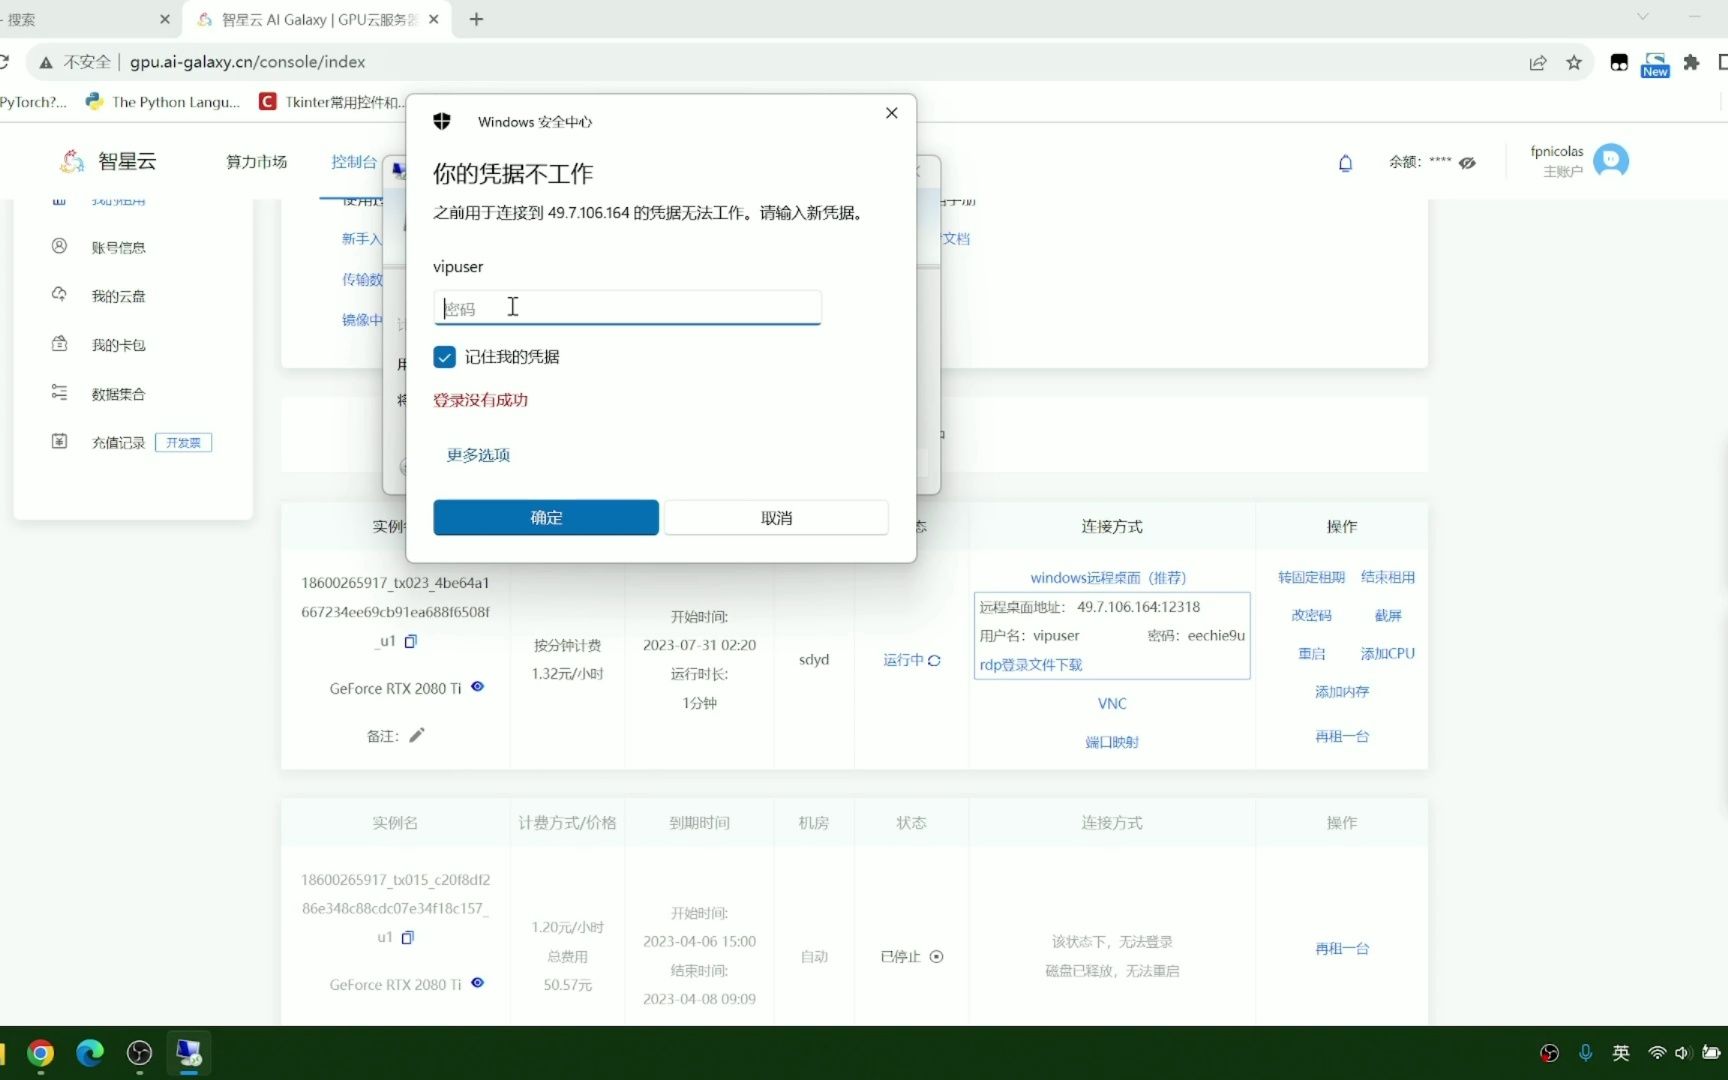This screenshot has height=1080, width=1728.
Task: Open 账号信息 in the sidebar
Action: pyautogui.click(x=119, y=247)
